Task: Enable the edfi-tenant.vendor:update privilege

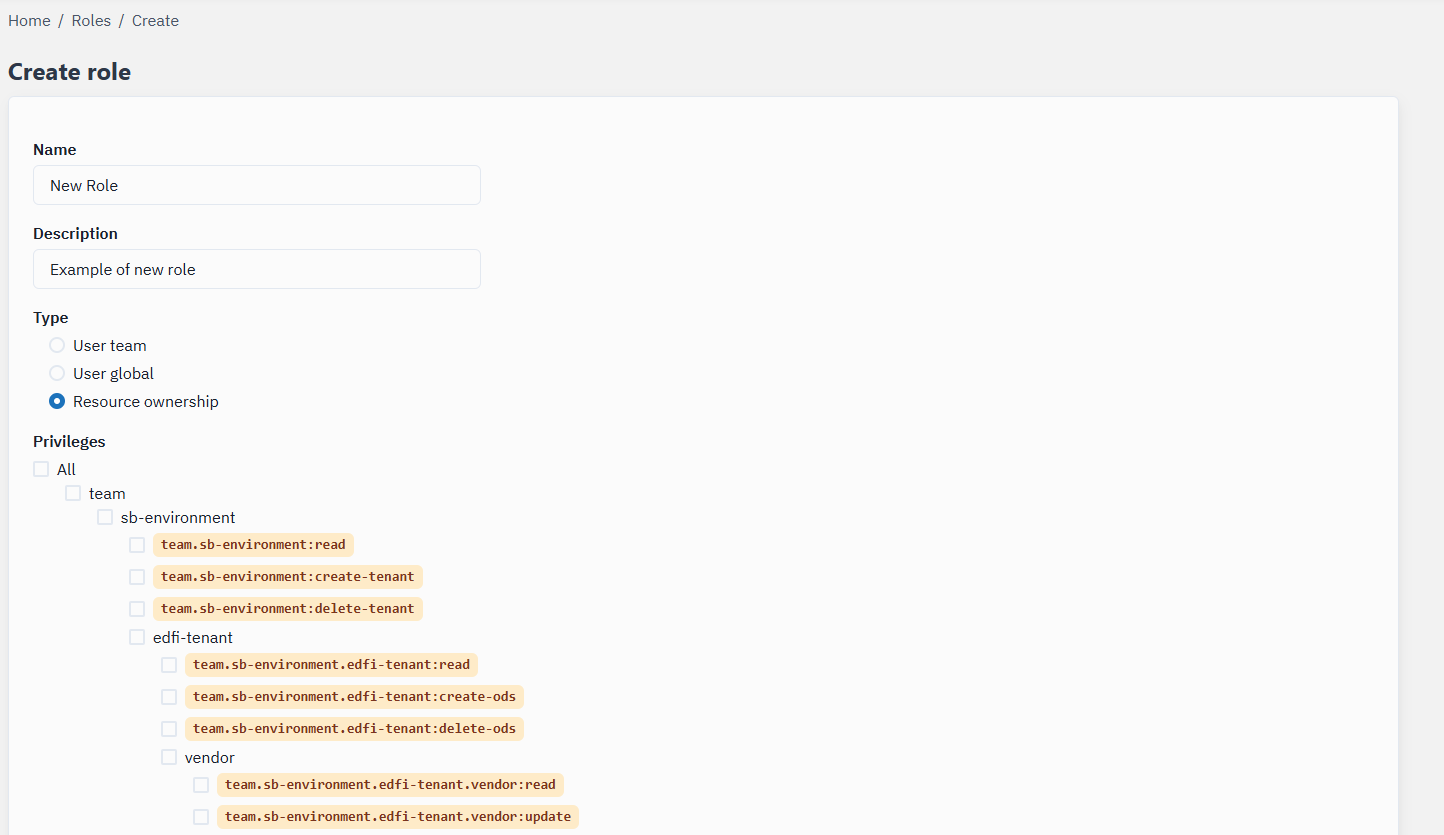Action: (x=201, y=817)
